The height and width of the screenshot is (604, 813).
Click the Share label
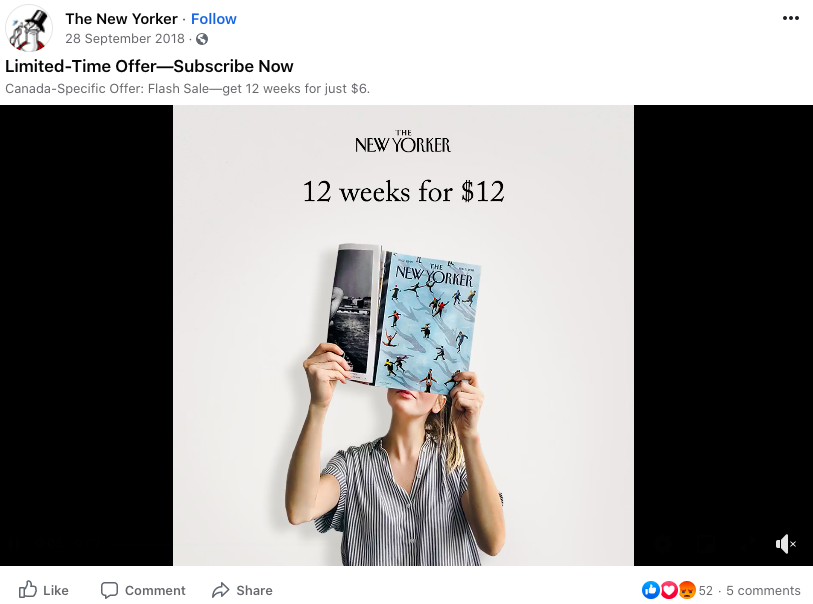(254, 591)
